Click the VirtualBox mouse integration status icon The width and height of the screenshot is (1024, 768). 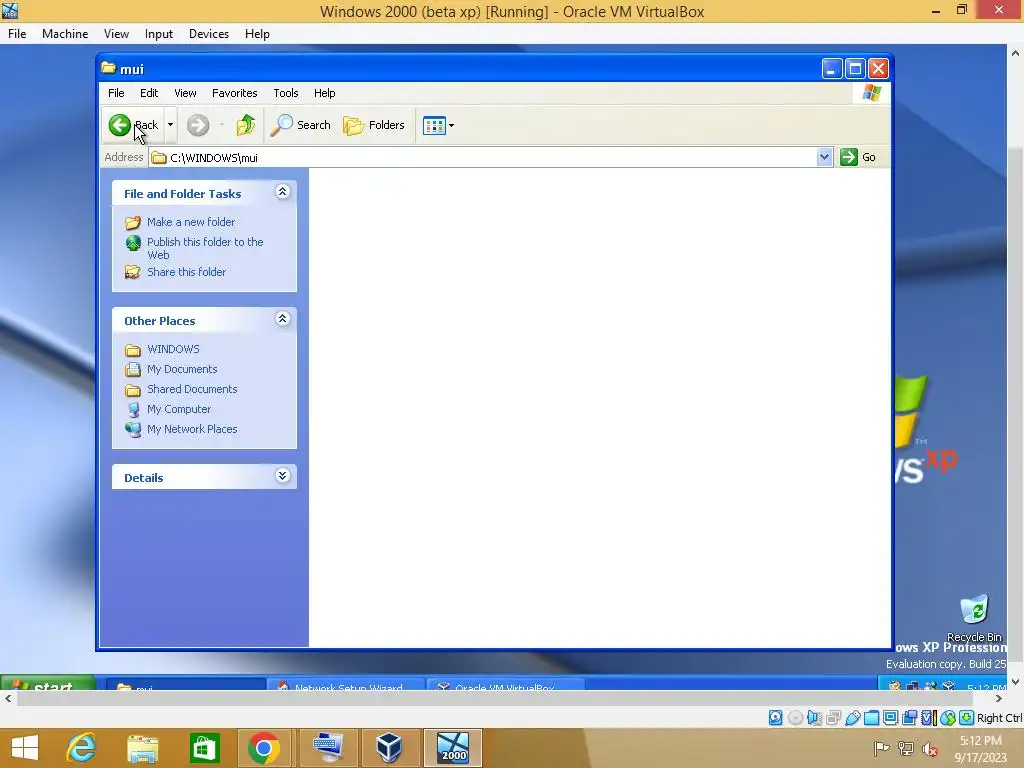948,718
